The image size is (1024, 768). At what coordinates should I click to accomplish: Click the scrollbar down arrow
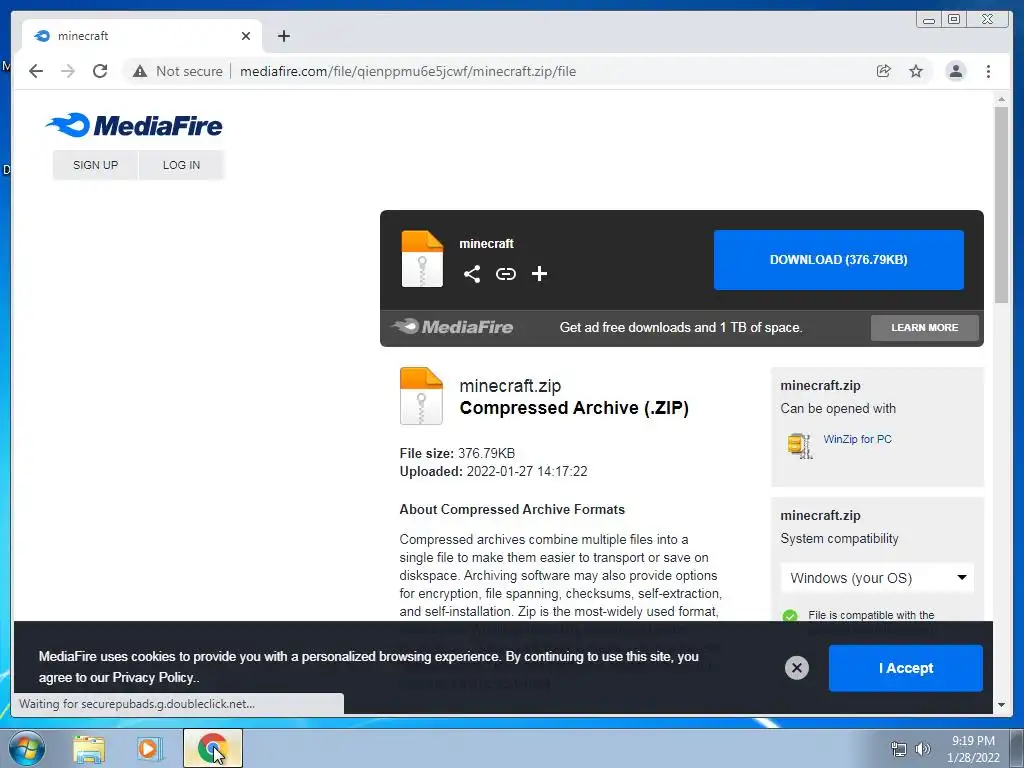[1001, 705]
